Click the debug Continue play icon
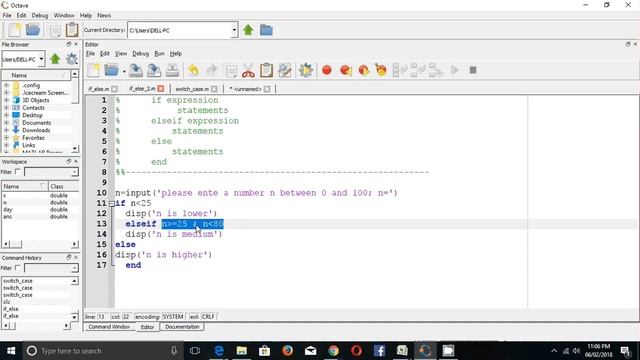The height and width of the screenshot is (360, 640). (x=454, y=70)
